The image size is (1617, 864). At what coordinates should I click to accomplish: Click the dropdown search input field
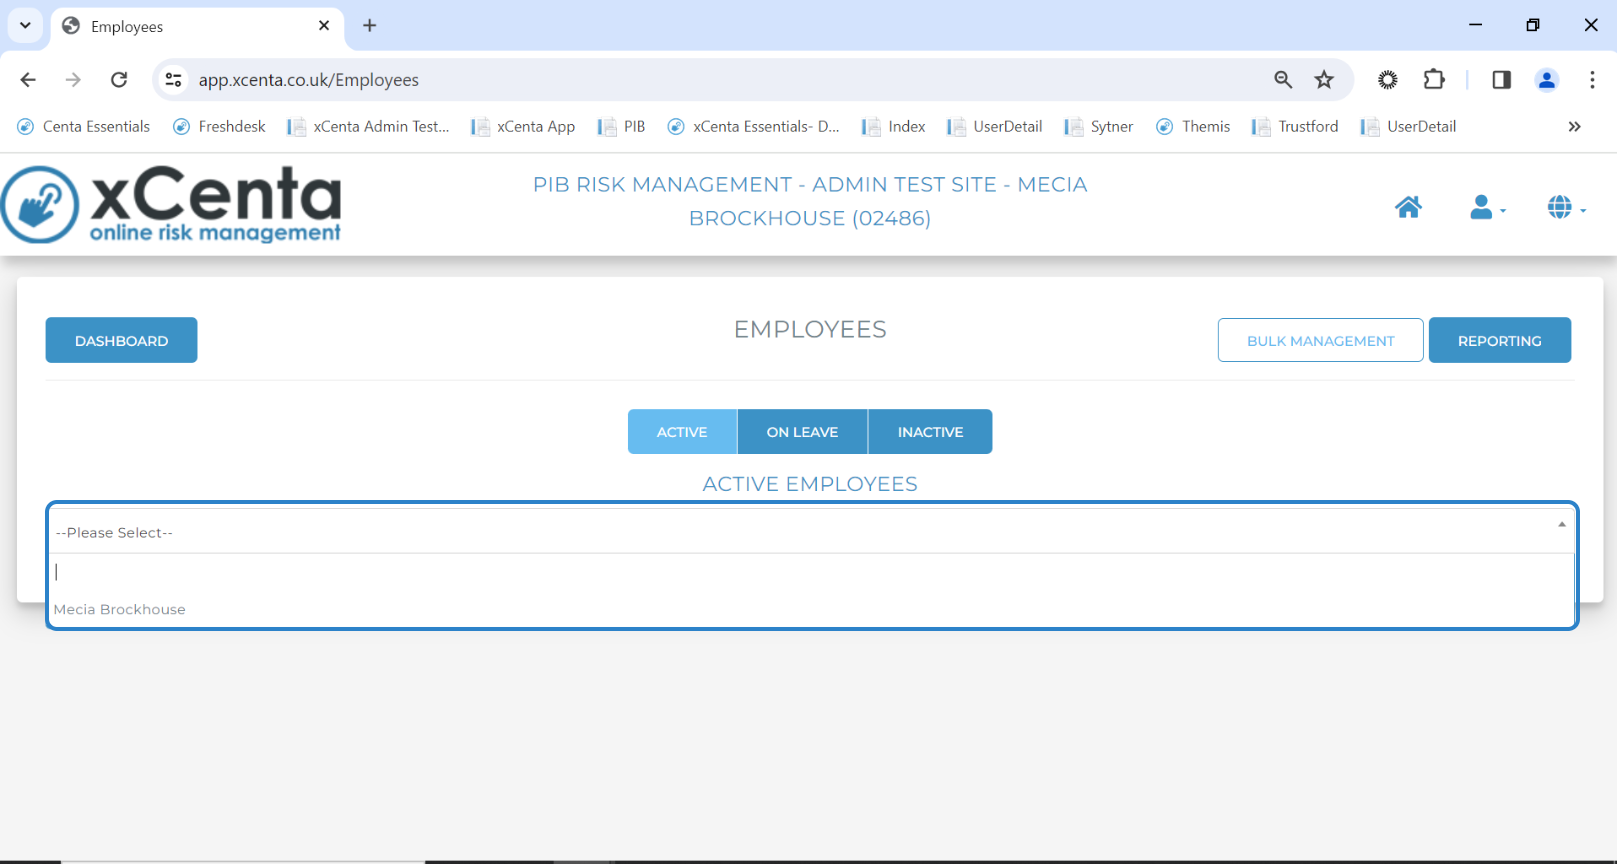[x=811, y=572]
